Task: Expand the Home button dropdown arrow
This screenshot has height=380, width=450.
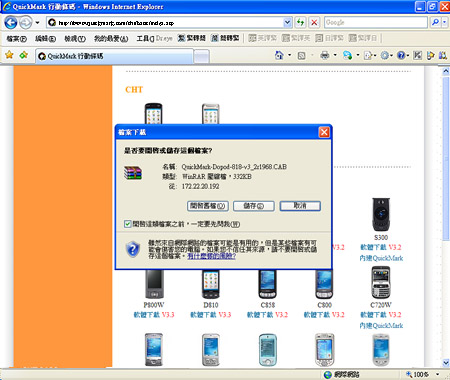Action: 289,55
